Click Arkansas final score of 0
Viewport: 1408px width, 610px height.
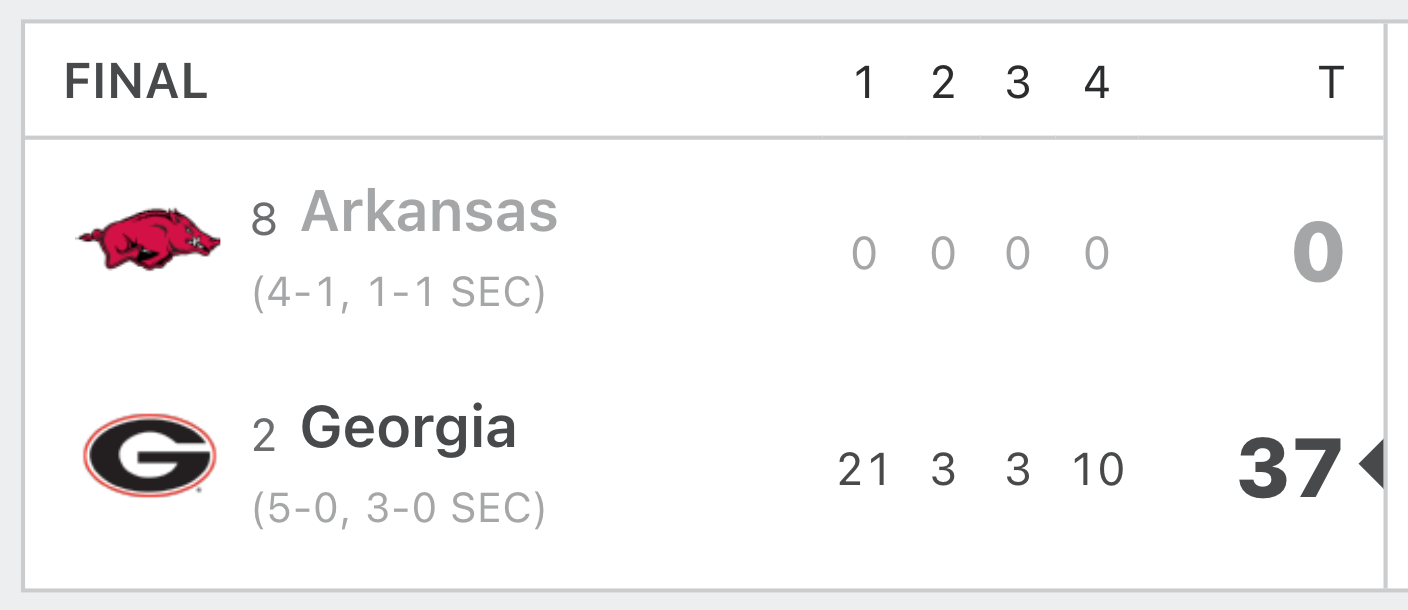click(1318, 253)
